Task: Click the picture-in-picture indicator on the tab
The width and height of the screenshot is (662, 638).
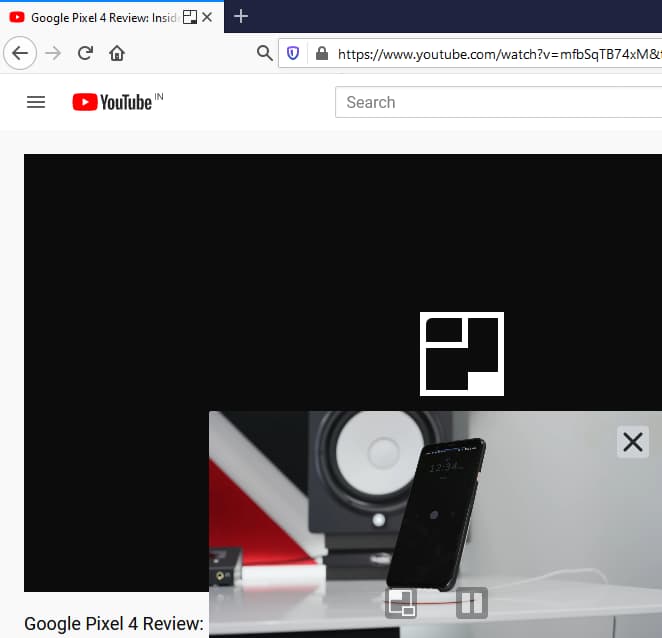Action: [x=189, y=17]
